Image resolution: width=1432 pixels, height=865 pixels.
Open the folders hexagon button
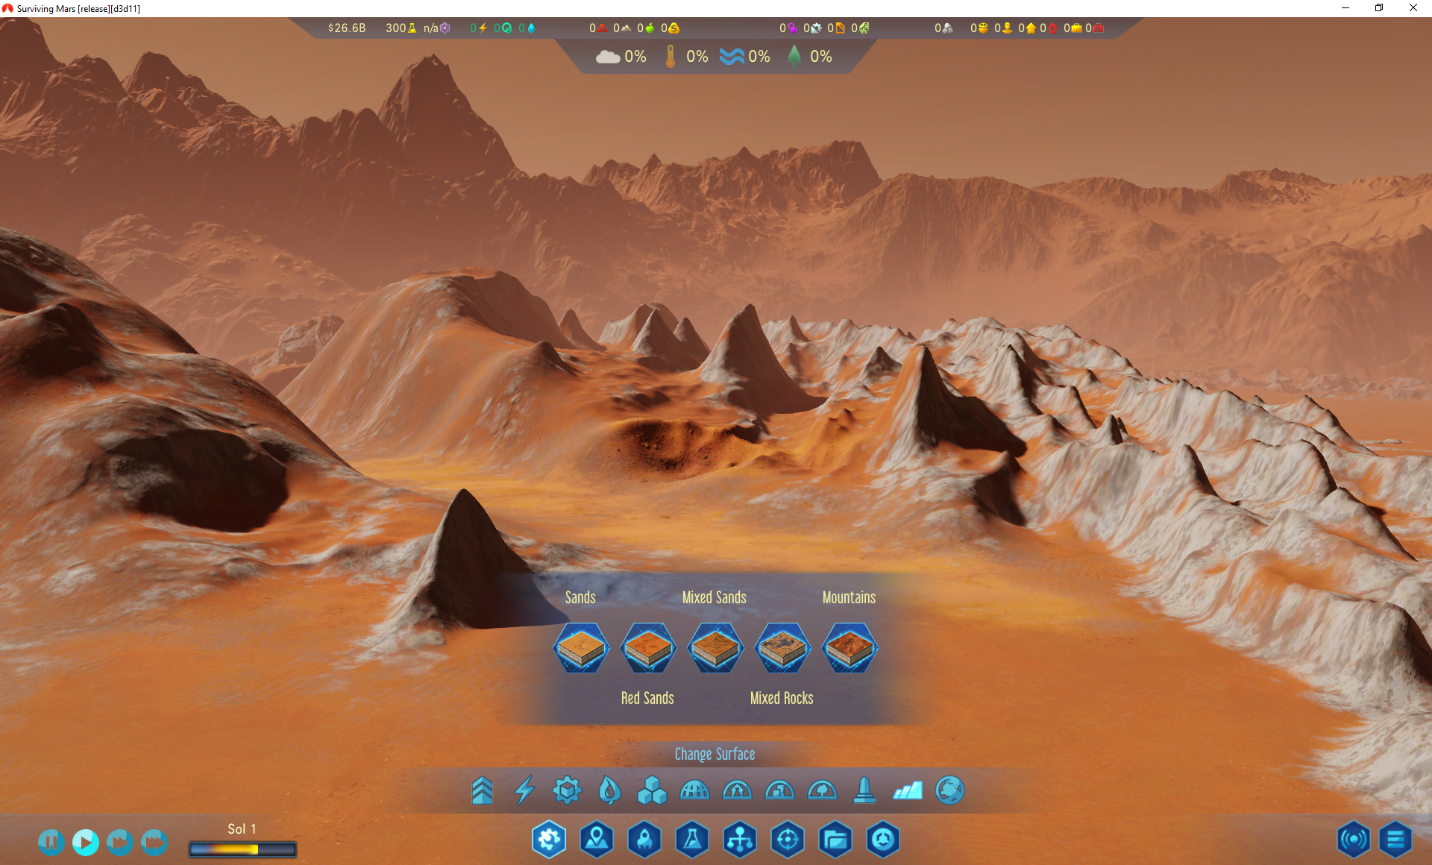click(835, 839)
